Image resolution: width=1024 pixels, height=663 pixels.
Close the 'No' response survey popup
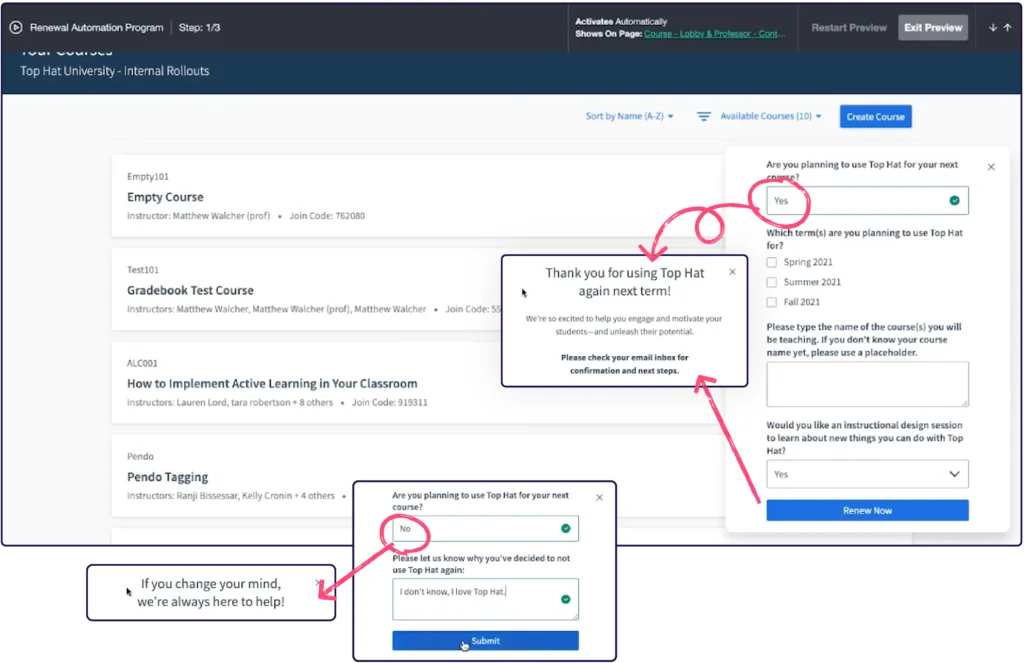click(599, 497)
